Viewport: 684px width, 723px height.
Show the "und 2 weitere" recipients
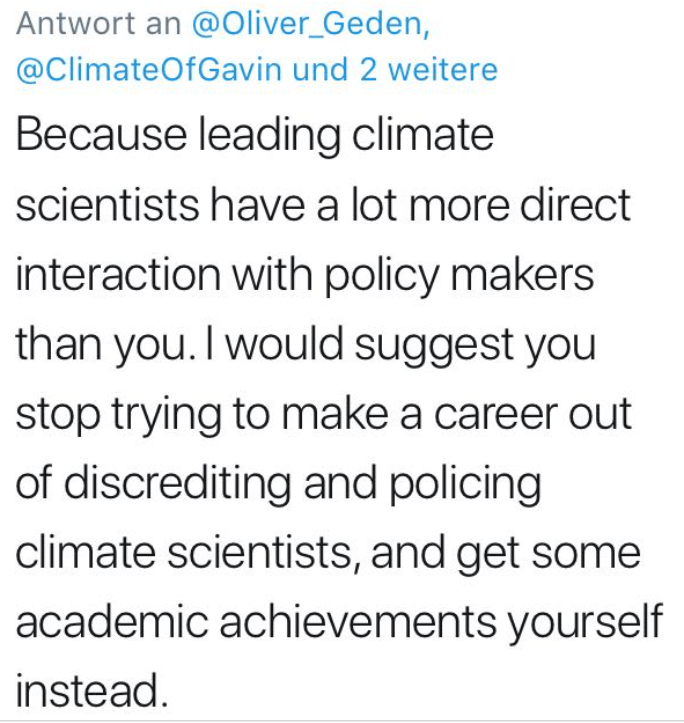(395, 70)
